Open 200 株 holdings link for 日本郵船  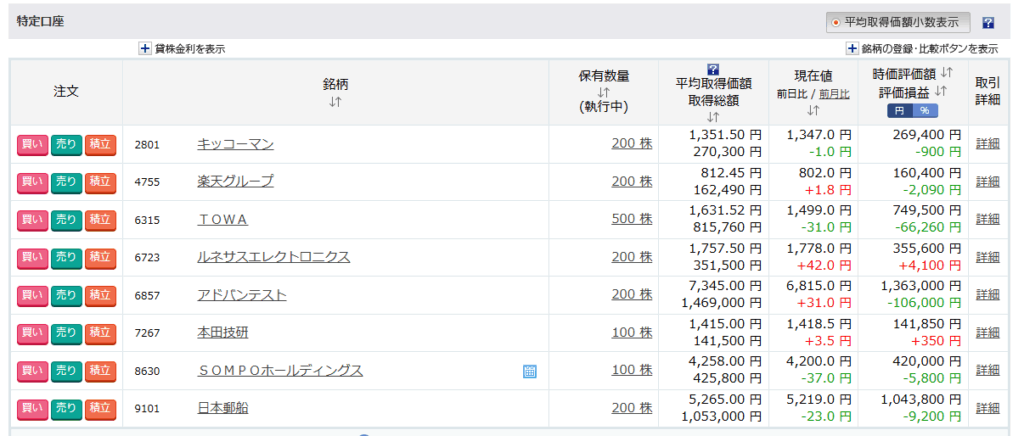632,409
